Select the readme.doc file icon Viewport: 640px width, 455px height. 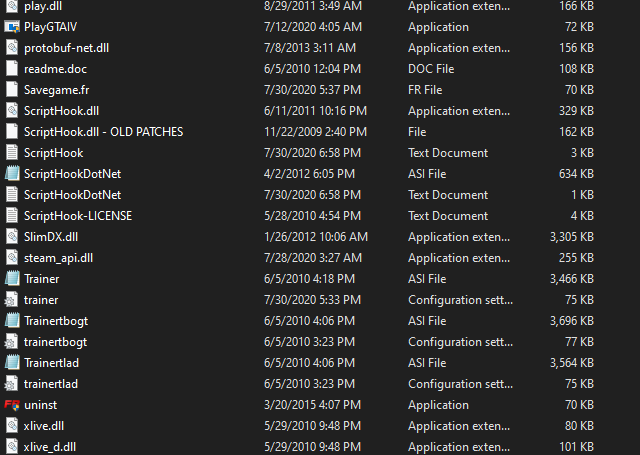coord(12,69)
